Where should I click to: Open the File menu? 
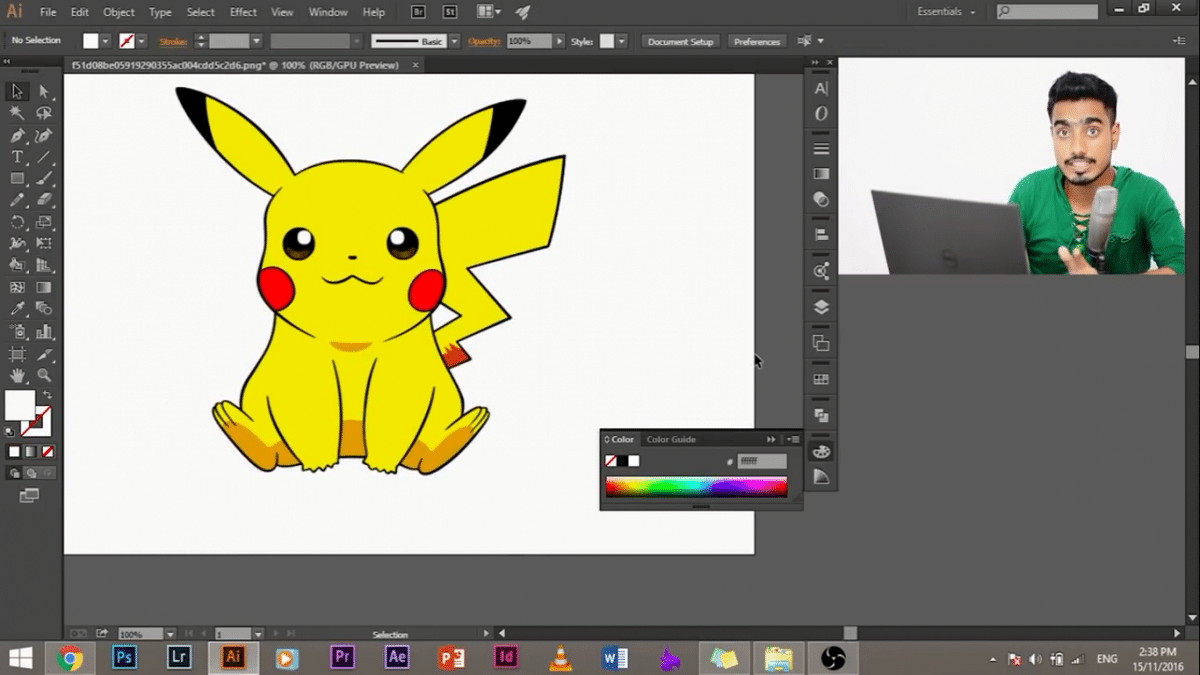48,12
